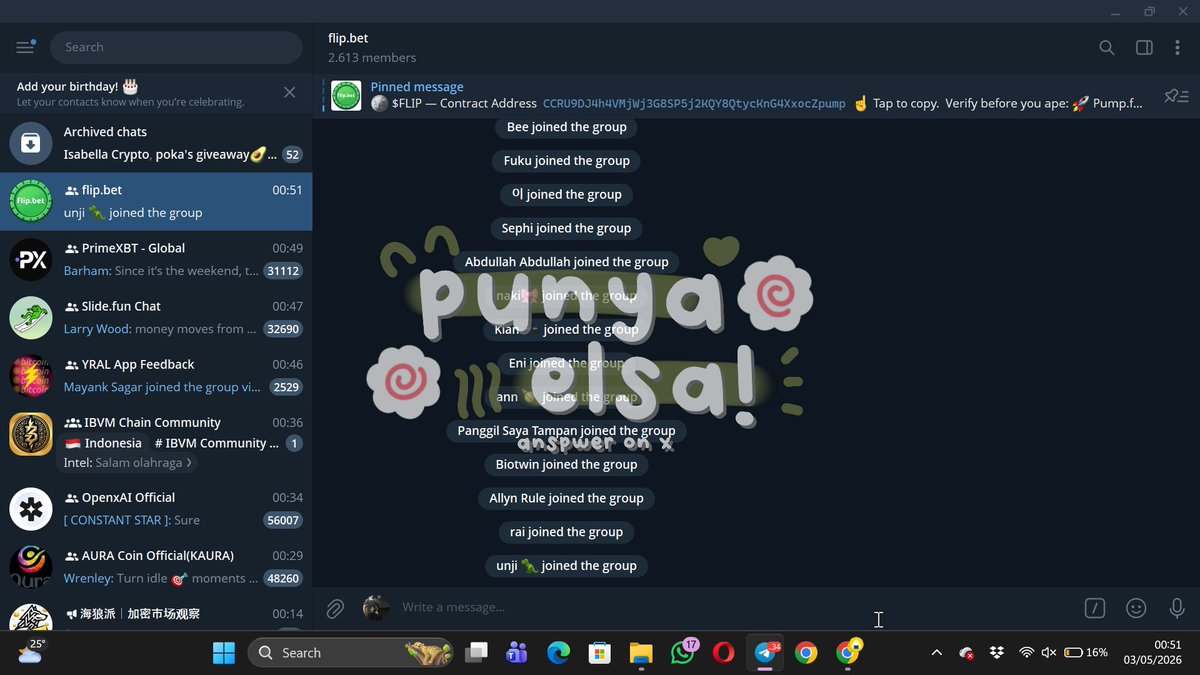The width and height of the screenshot is (1200, 675).
Task: Click 'Fuku joined the group' message
Action: click(567, 160)
